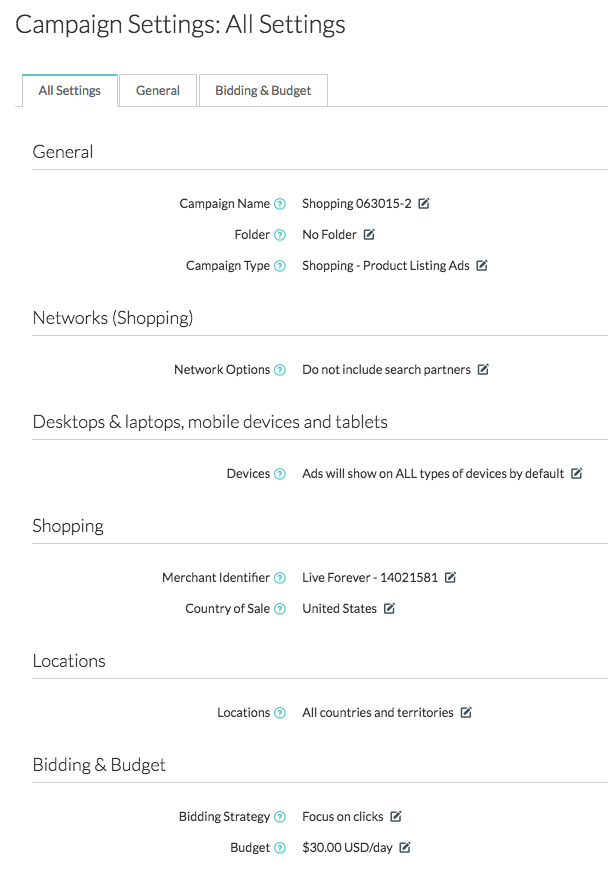Edit the Locations setting
608x869 pixels.
click(x=466, y=713)
